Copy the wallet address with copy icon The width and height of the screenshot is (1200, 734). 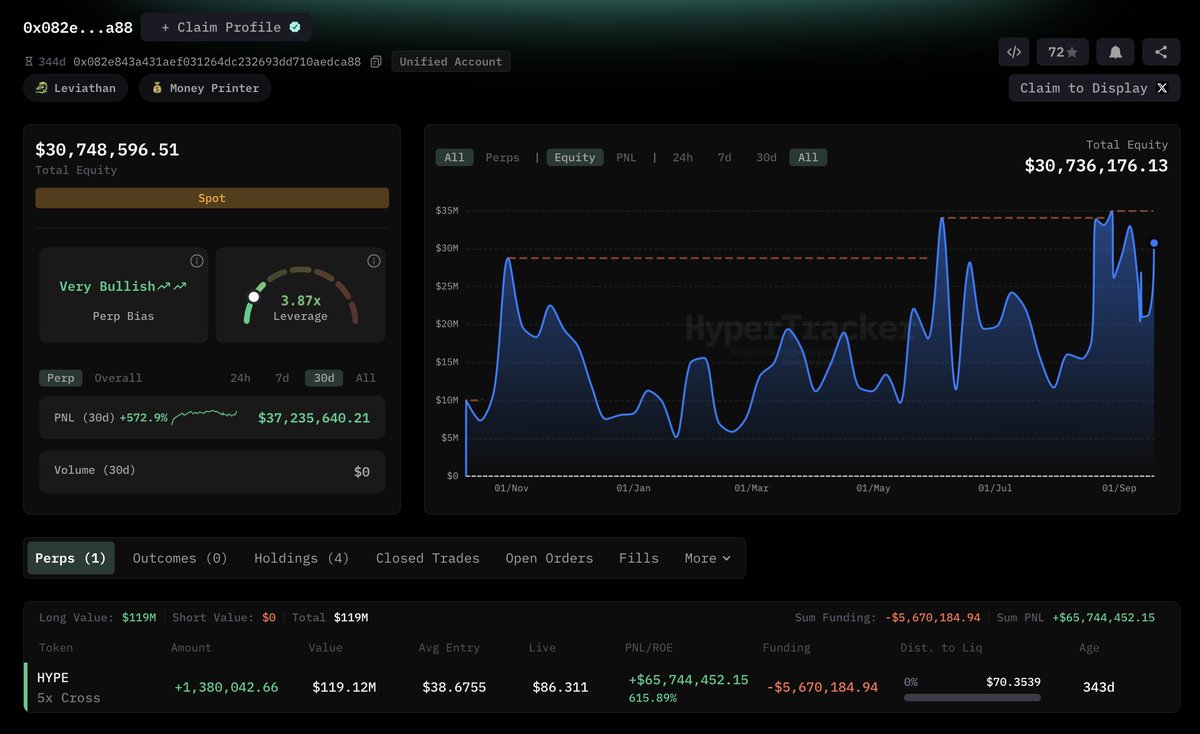point(376,62)
